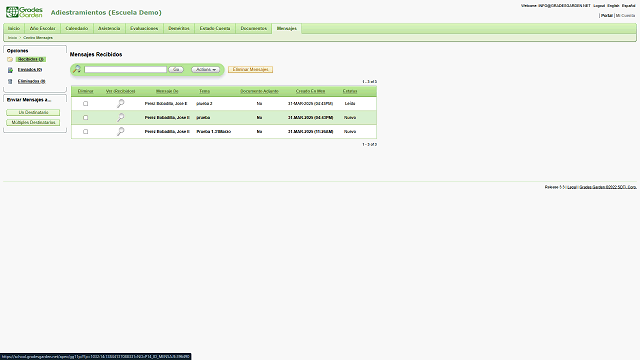This screenshot has width=640, height=360.
Task: View the 'Prueba 1 3'Blksito' message via its magnifier
Action: 120,131
